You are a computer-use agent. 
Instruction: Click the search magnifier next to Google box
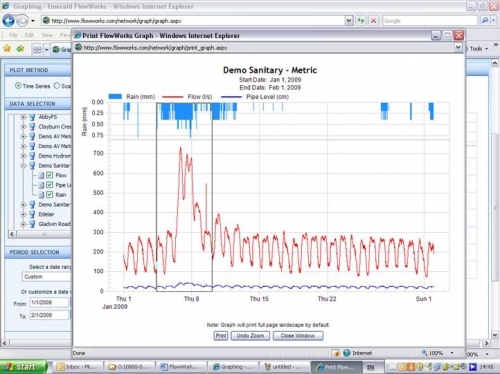(485, 21)
